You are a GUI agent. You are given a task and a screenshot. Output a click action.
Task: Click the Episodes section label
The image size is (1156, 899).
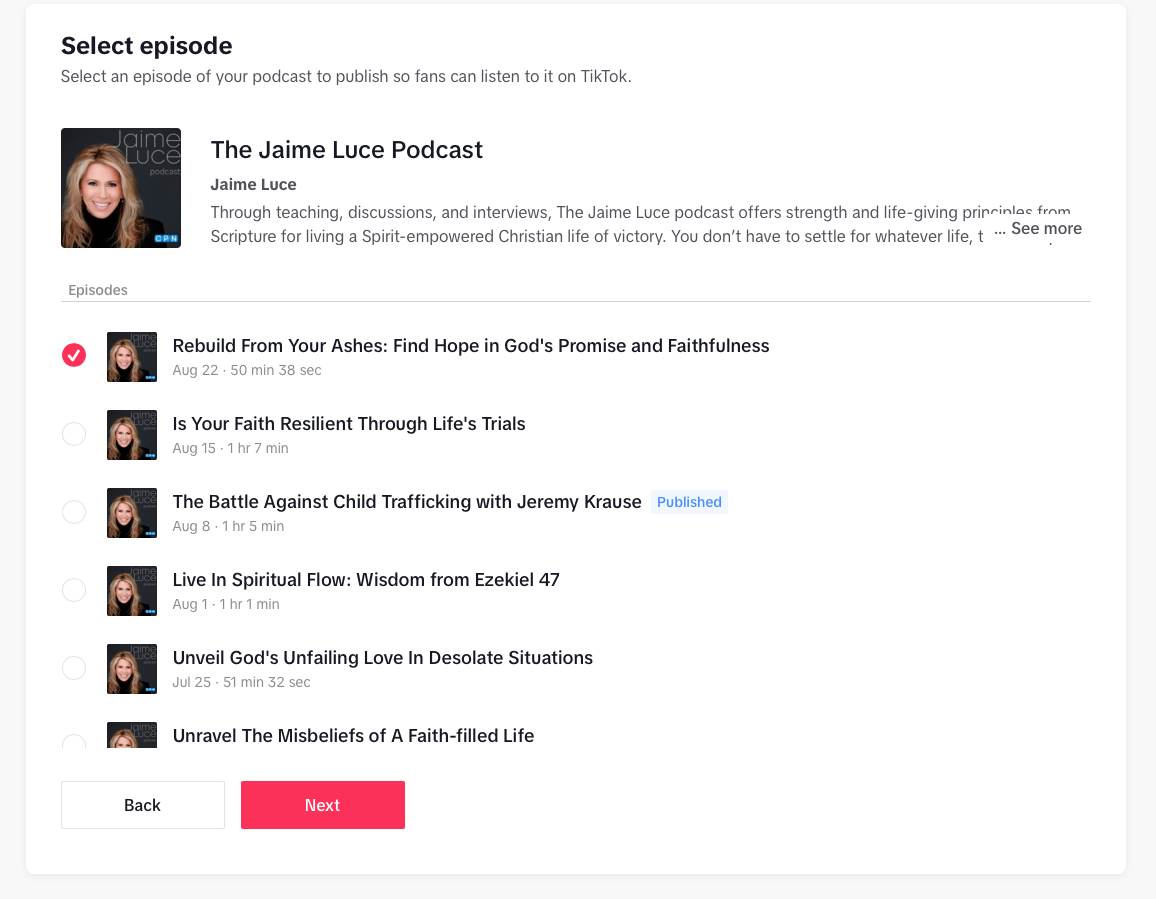click(x=98, y=291)
